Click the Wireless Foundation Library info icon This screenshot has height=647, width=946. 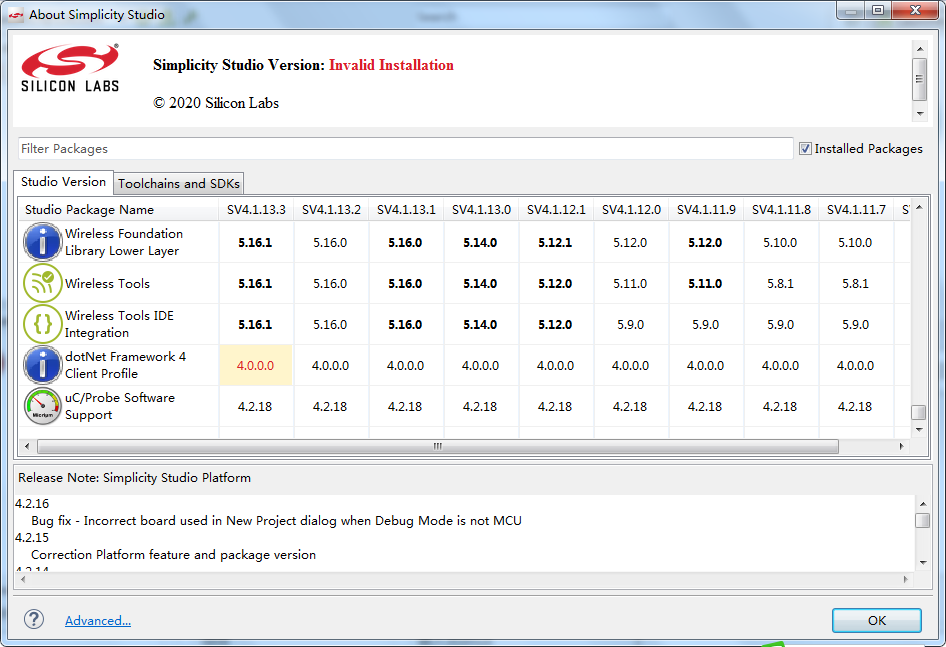pyautogui.click(x=43, y=242)
